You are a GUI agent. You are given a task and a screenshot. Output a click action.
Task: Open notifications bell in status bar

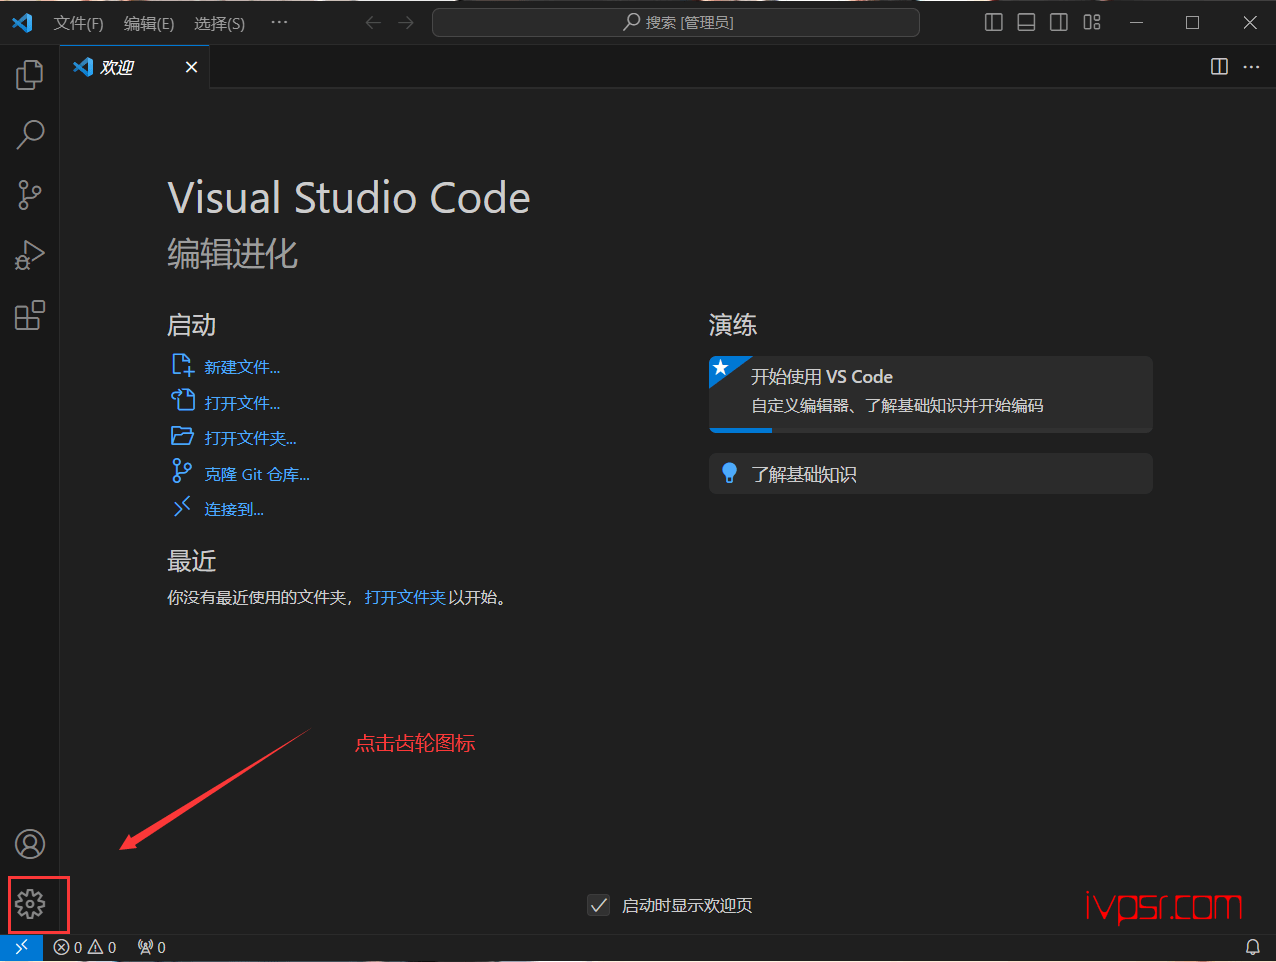point(1252,947)
